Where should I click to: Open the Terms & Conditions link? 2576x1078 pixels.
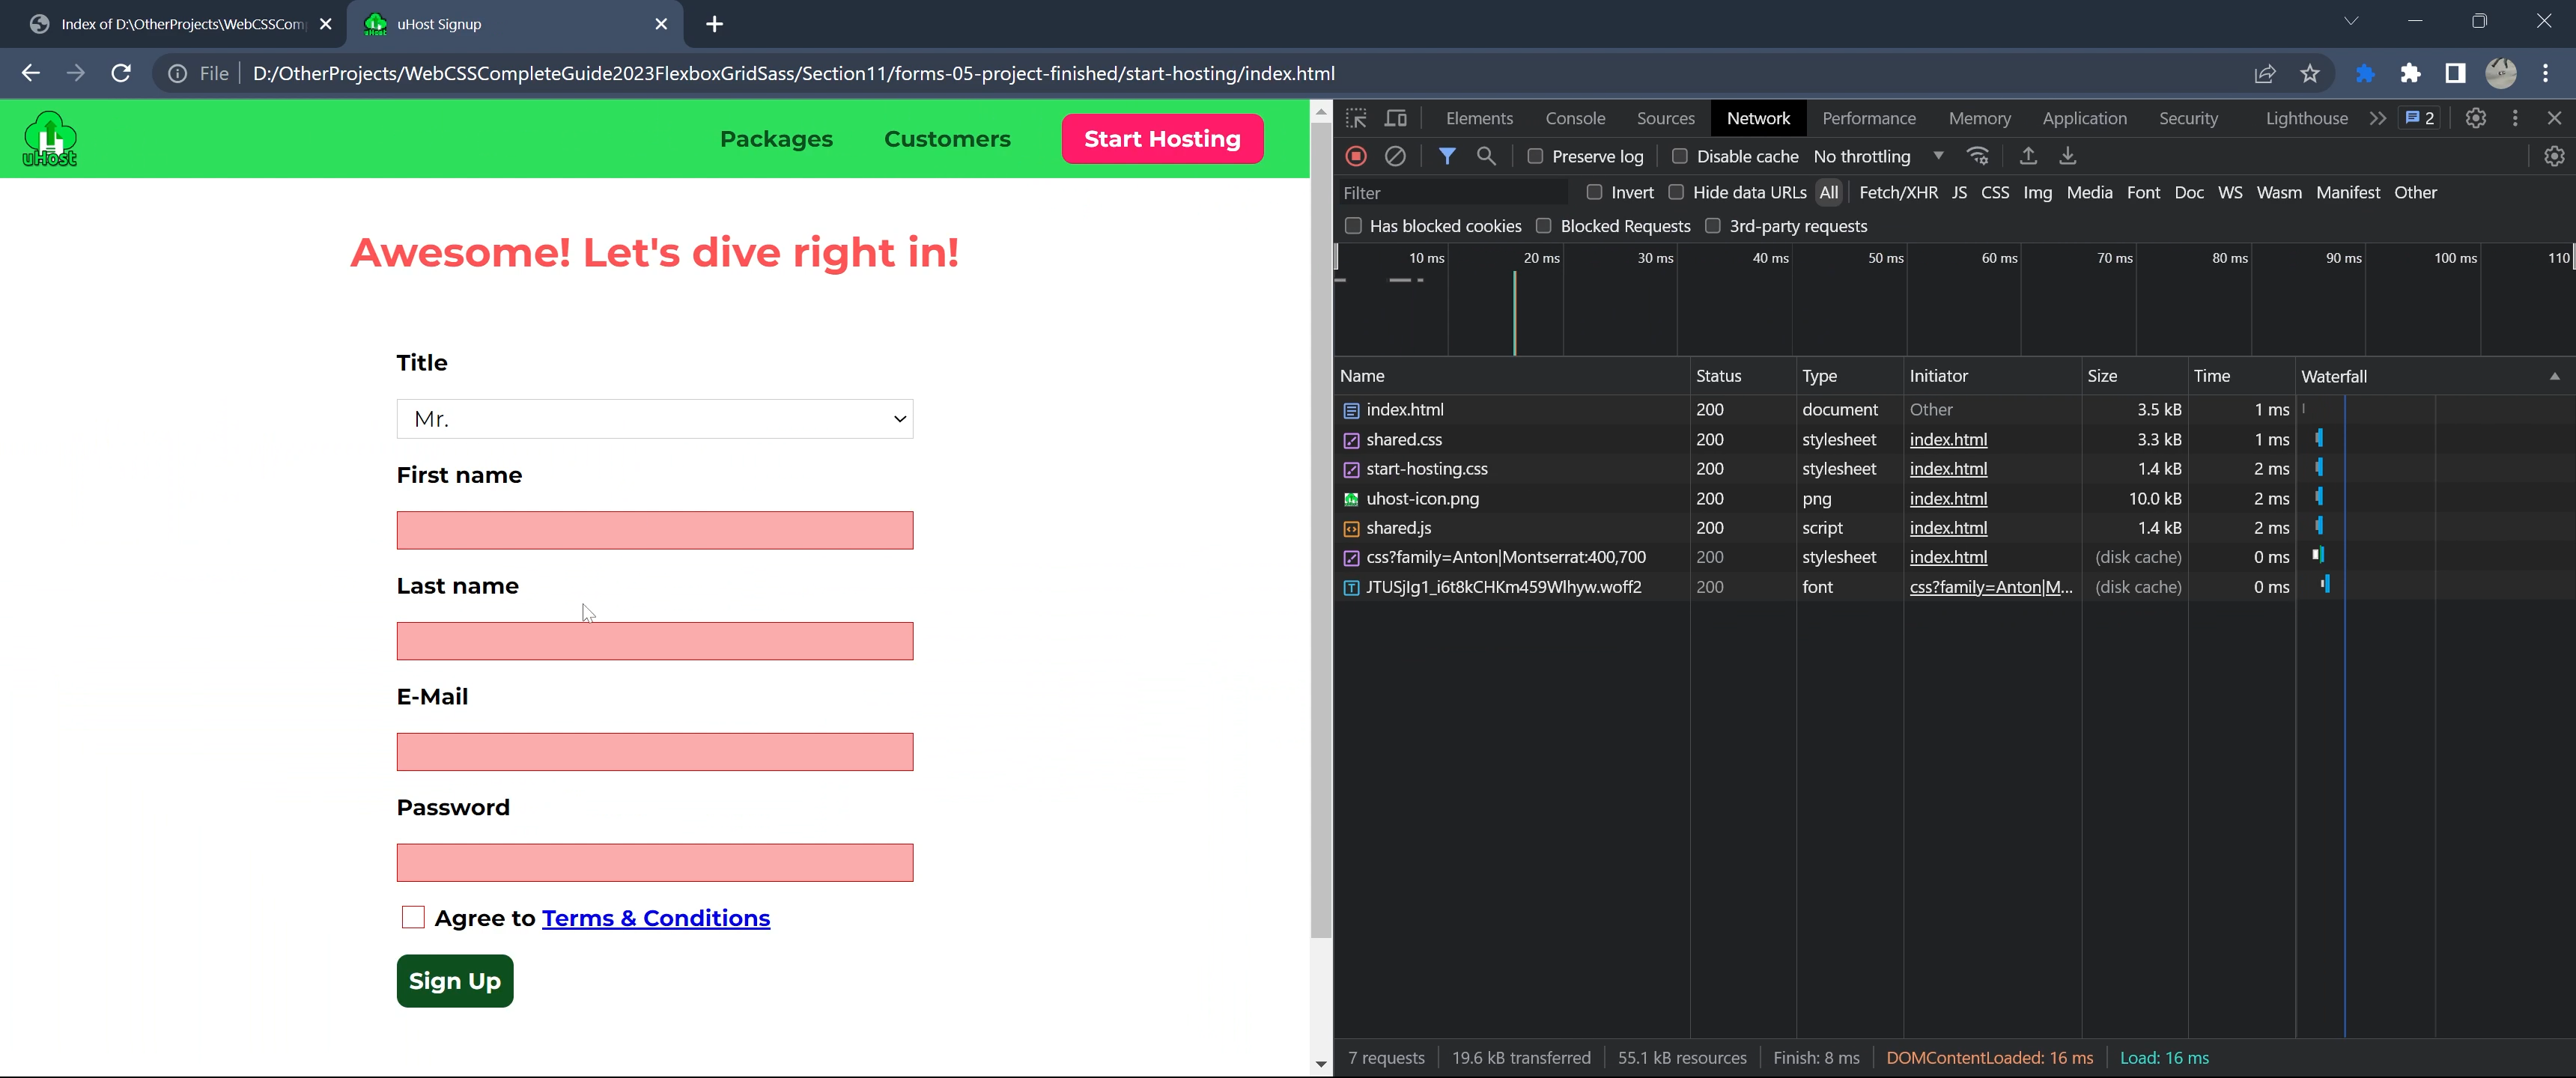point(655,918)
